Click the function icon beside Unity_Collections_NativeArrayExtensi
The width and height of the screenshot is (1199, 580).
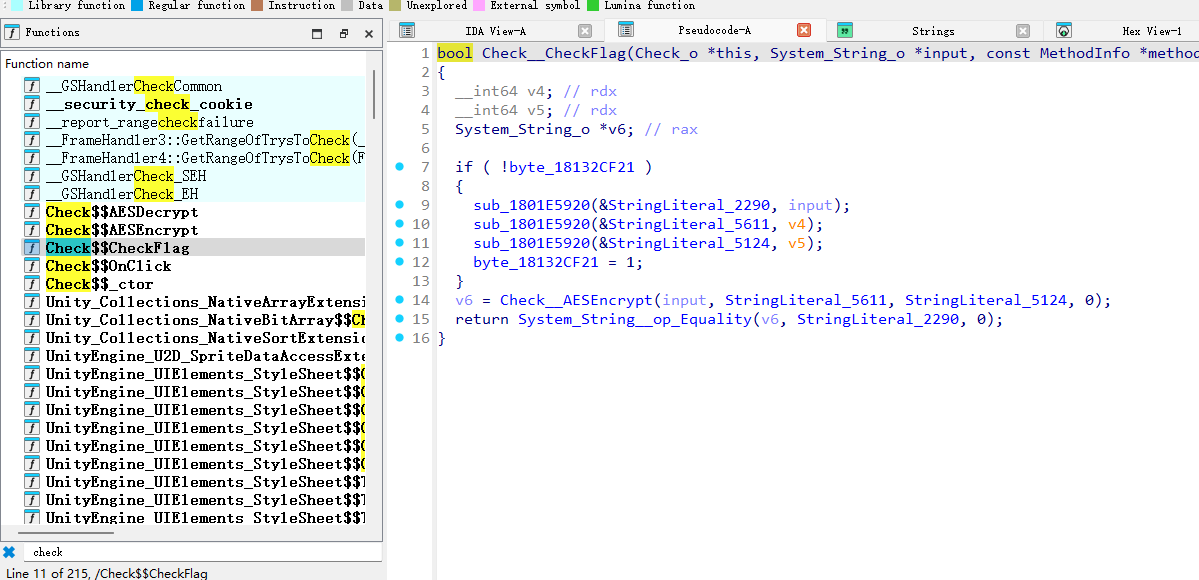pos(31,301)
